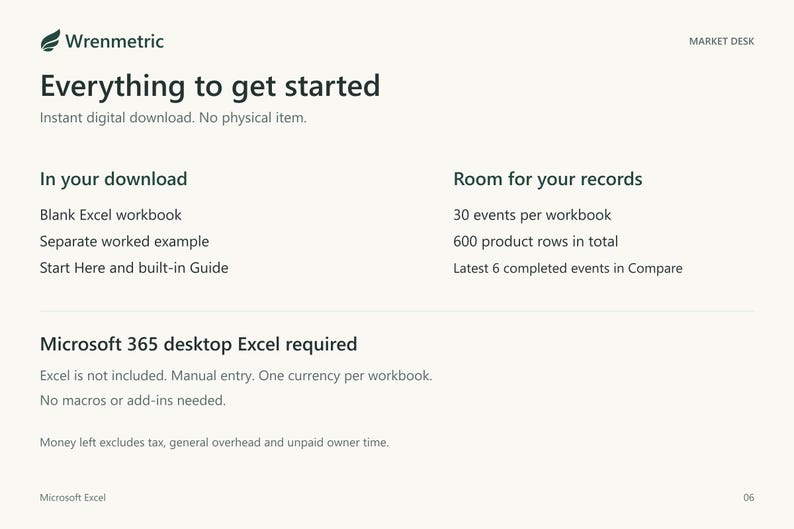794x529 pixels.
Task: Click the Wrenmetric brand name
Action: point(114,41)
